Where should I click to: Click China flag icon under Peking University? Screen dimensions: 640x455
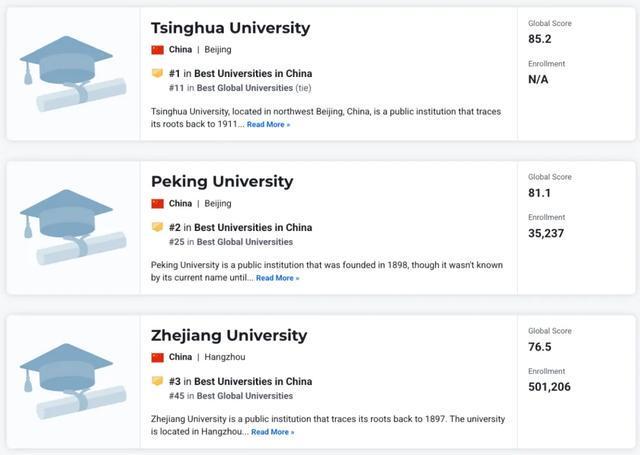[x=157, y=203]
